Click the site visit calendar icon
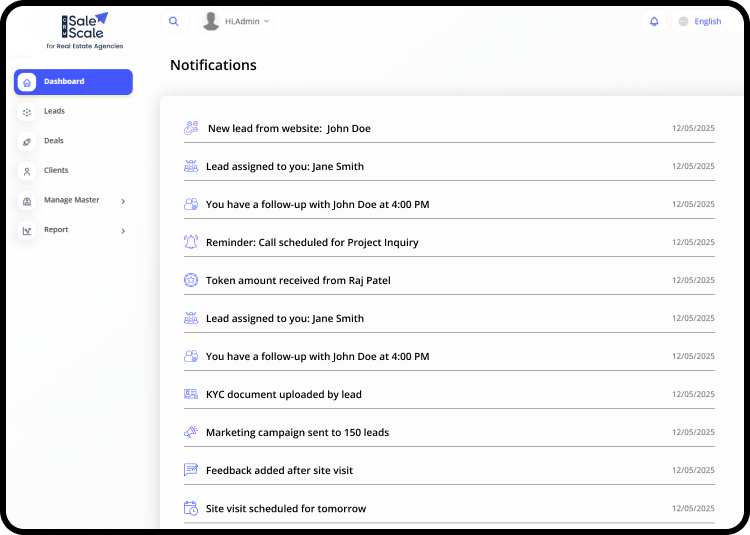Screen dimensions: 750x535 tap(191, 508)
